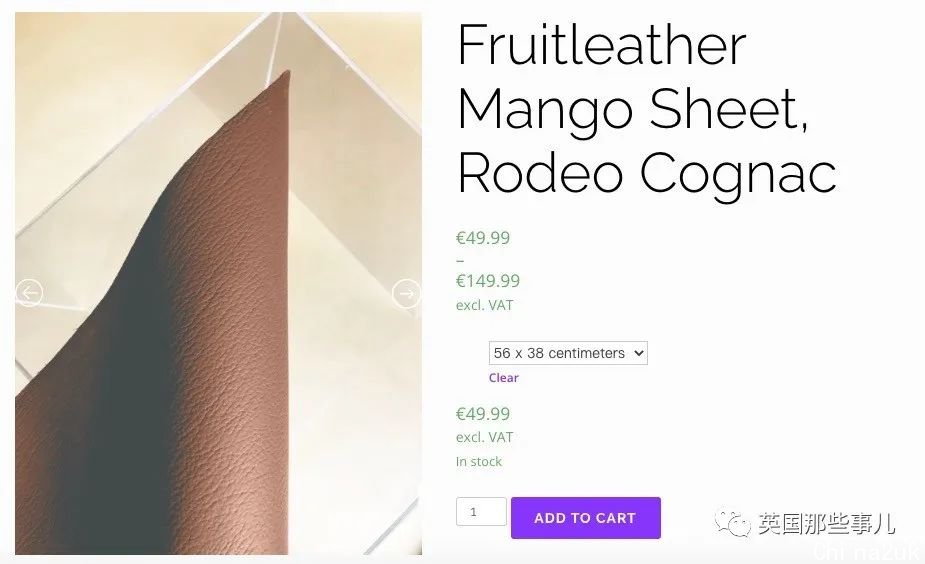
Task: Click the €49.99 price above In stock
Action: [x=483, y=414]
